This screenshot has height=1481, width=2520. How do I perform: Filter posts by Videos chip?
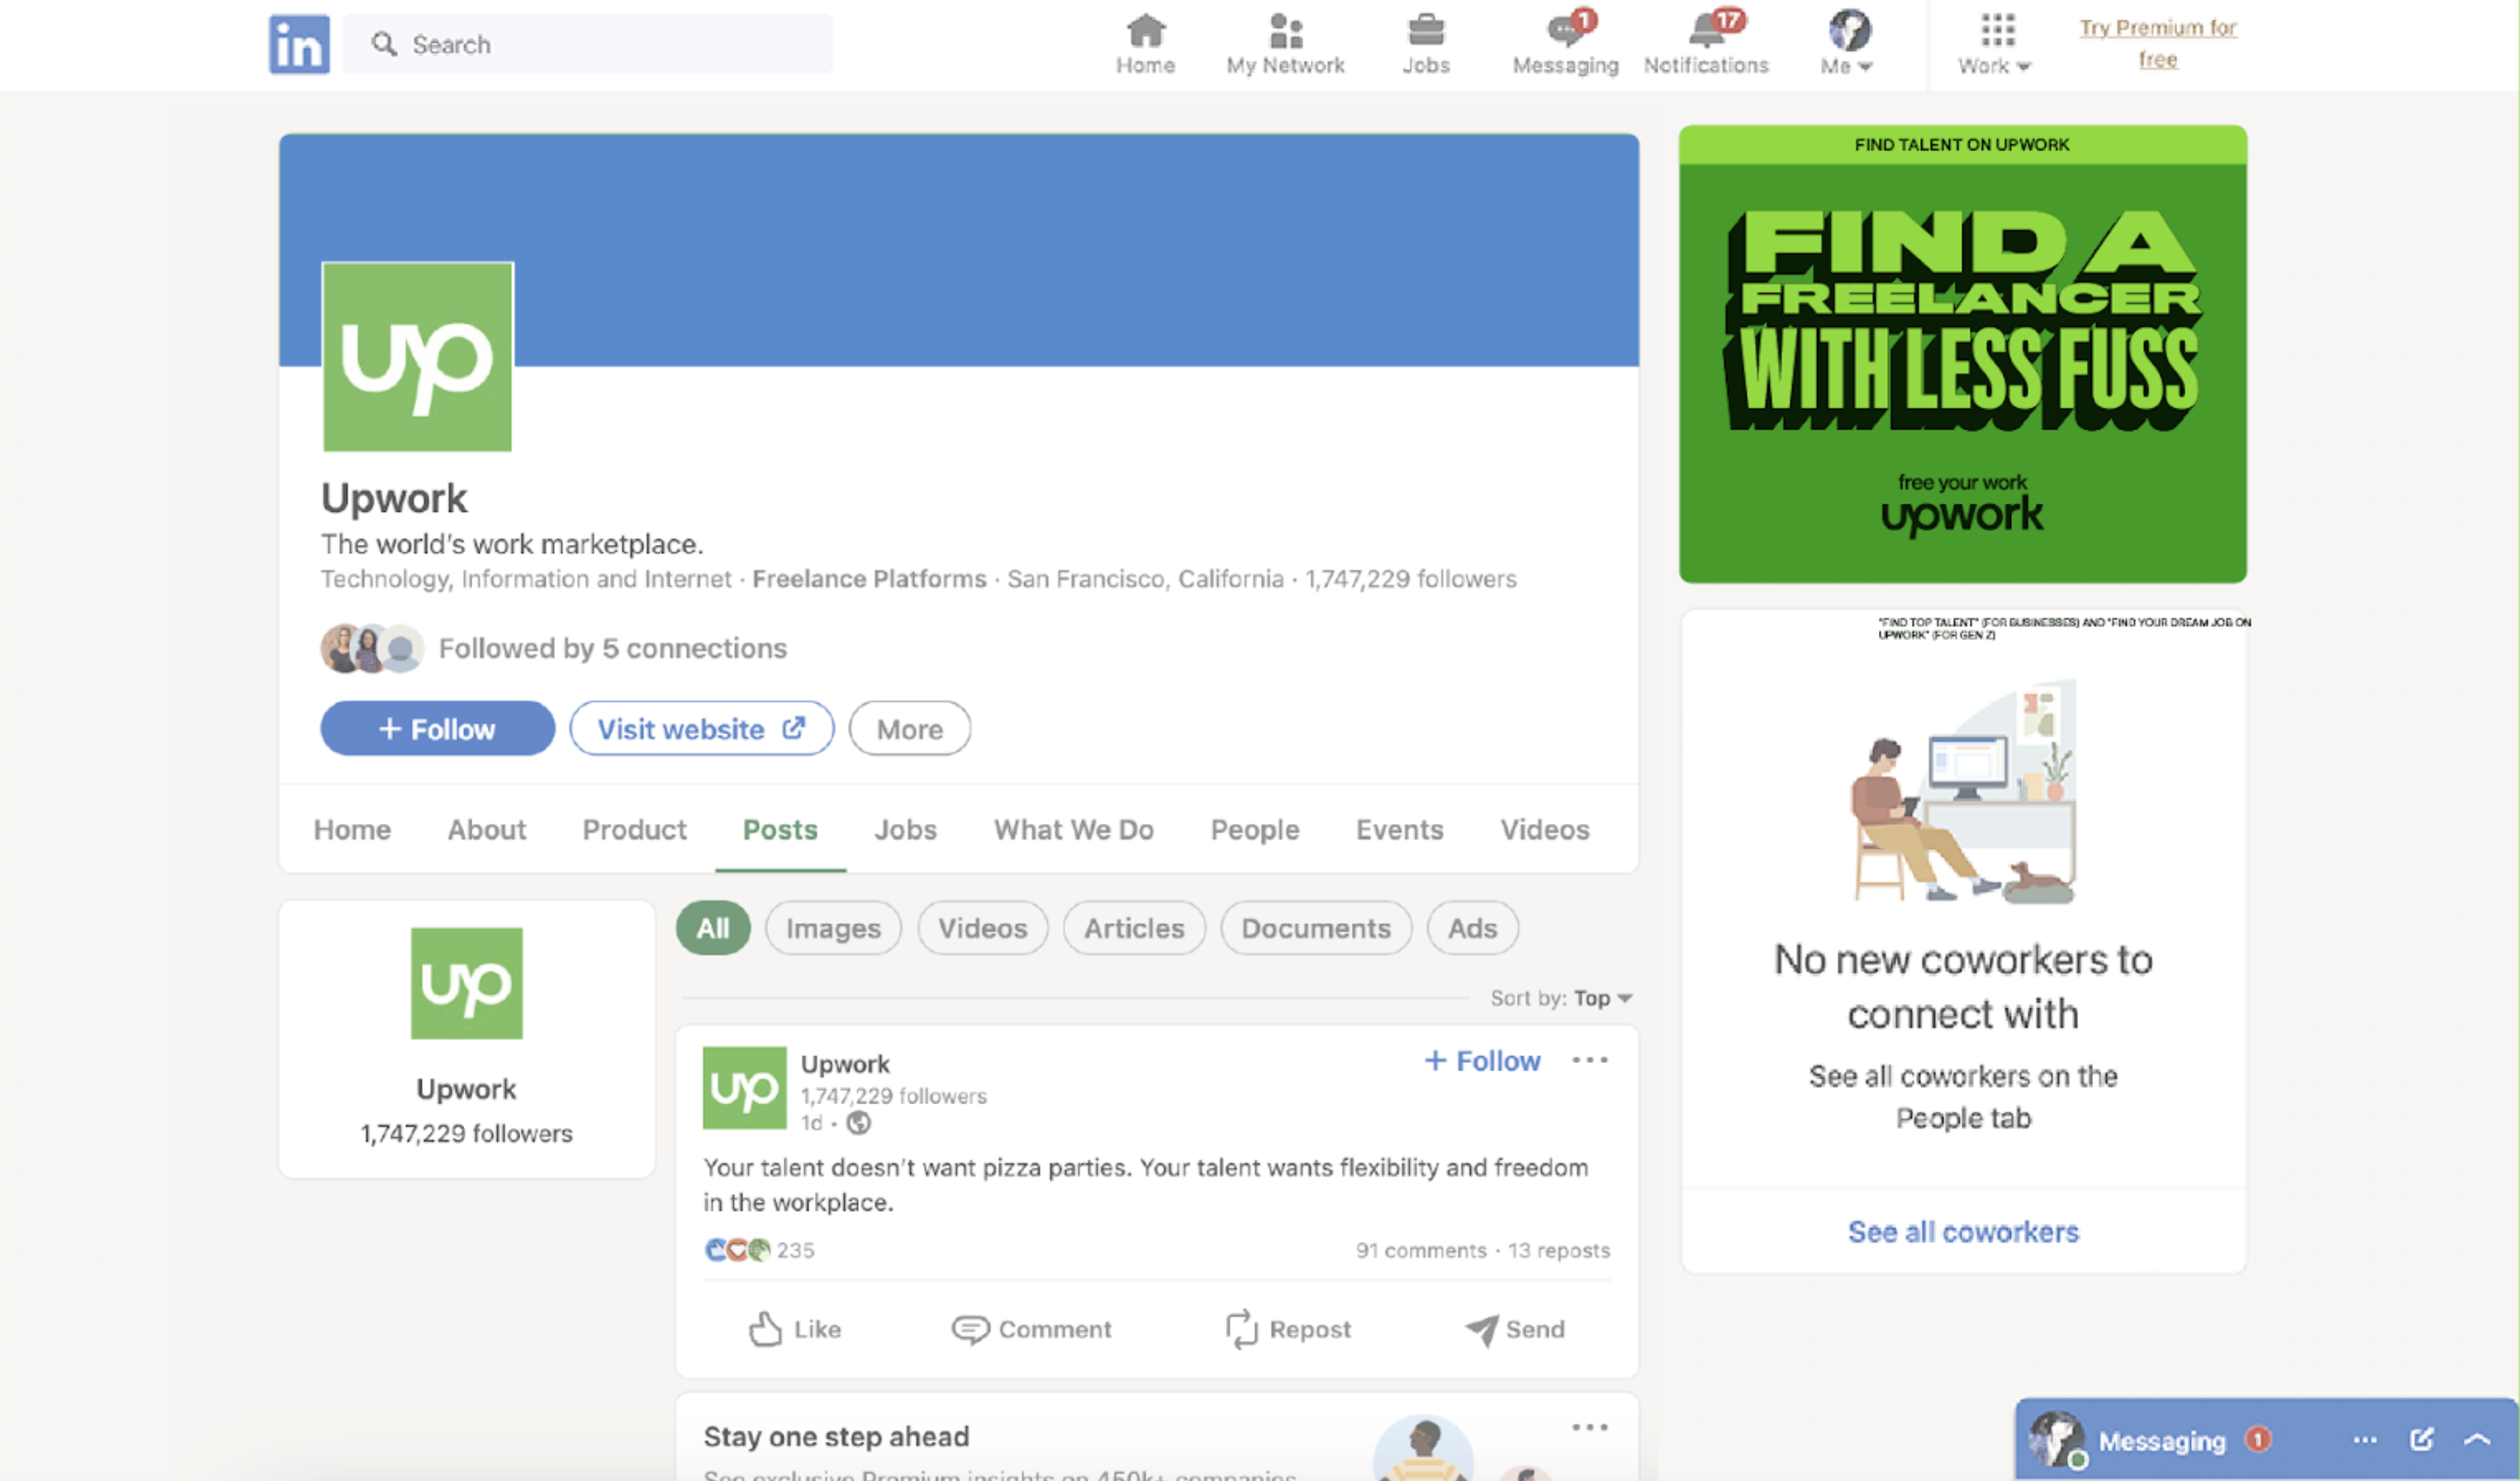click(982, 927)
